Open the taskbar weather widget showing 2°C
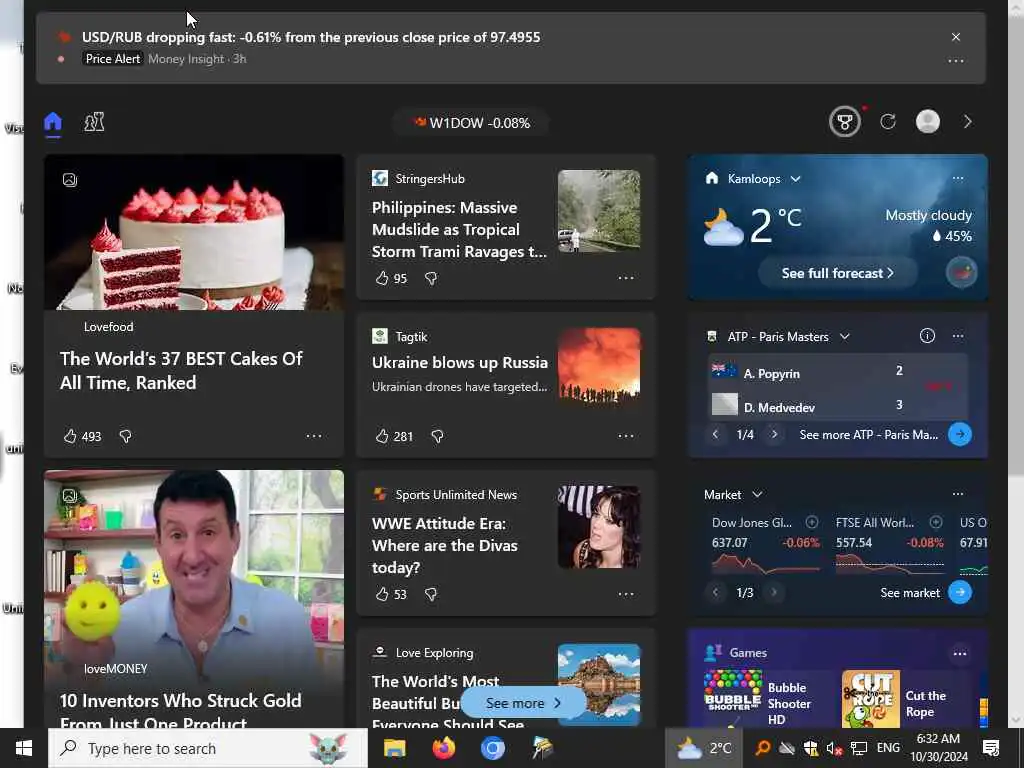This screenshot has height=768, width=1024. click(x=704, y=748)
